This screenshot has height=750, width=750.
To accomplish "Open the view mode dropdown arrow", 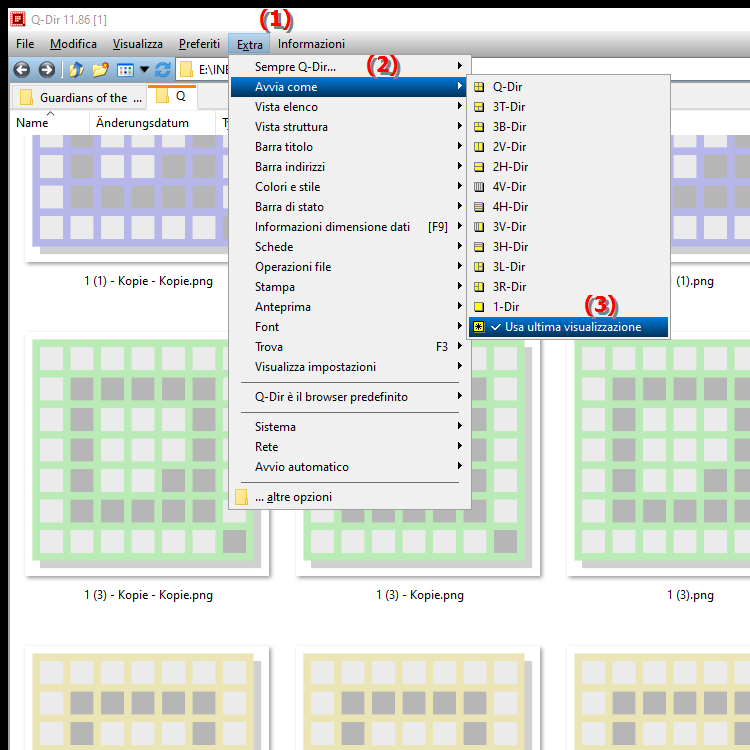I will (144, 70).
